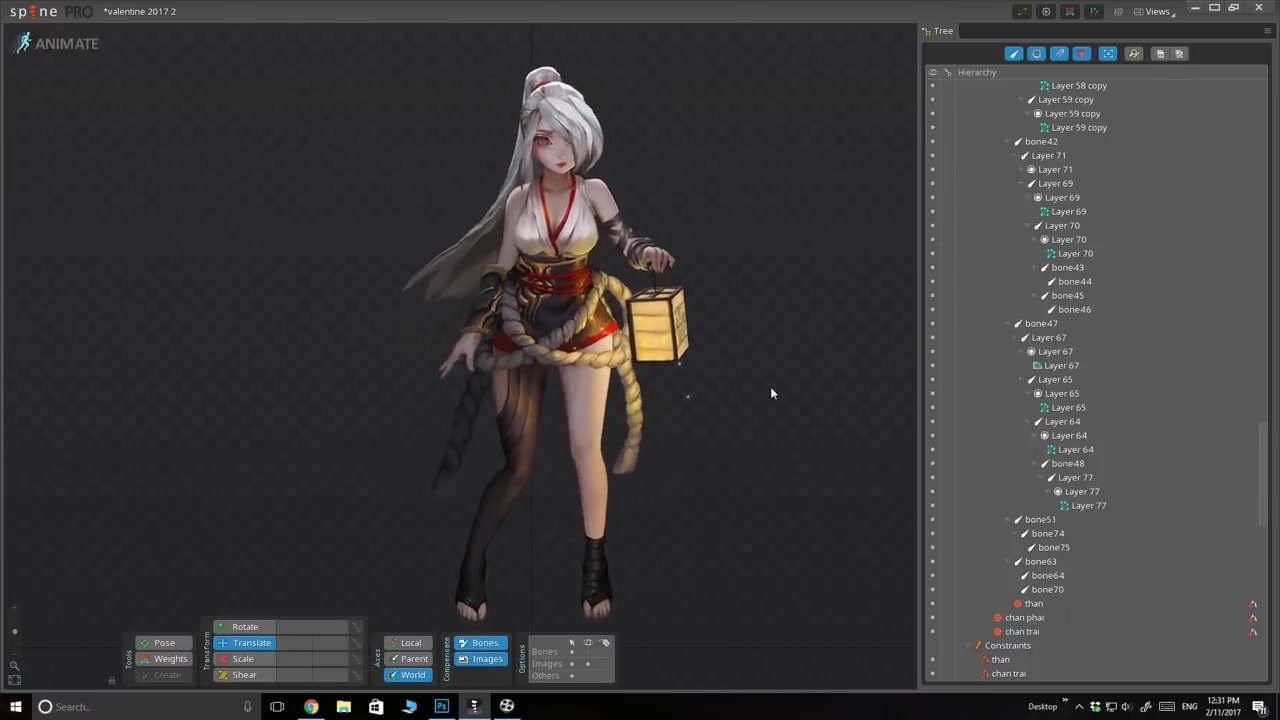The height and width of the screenshot is (720, 1280).
Task: Open File Explorer from the taskbar
Action: point(343,706)
